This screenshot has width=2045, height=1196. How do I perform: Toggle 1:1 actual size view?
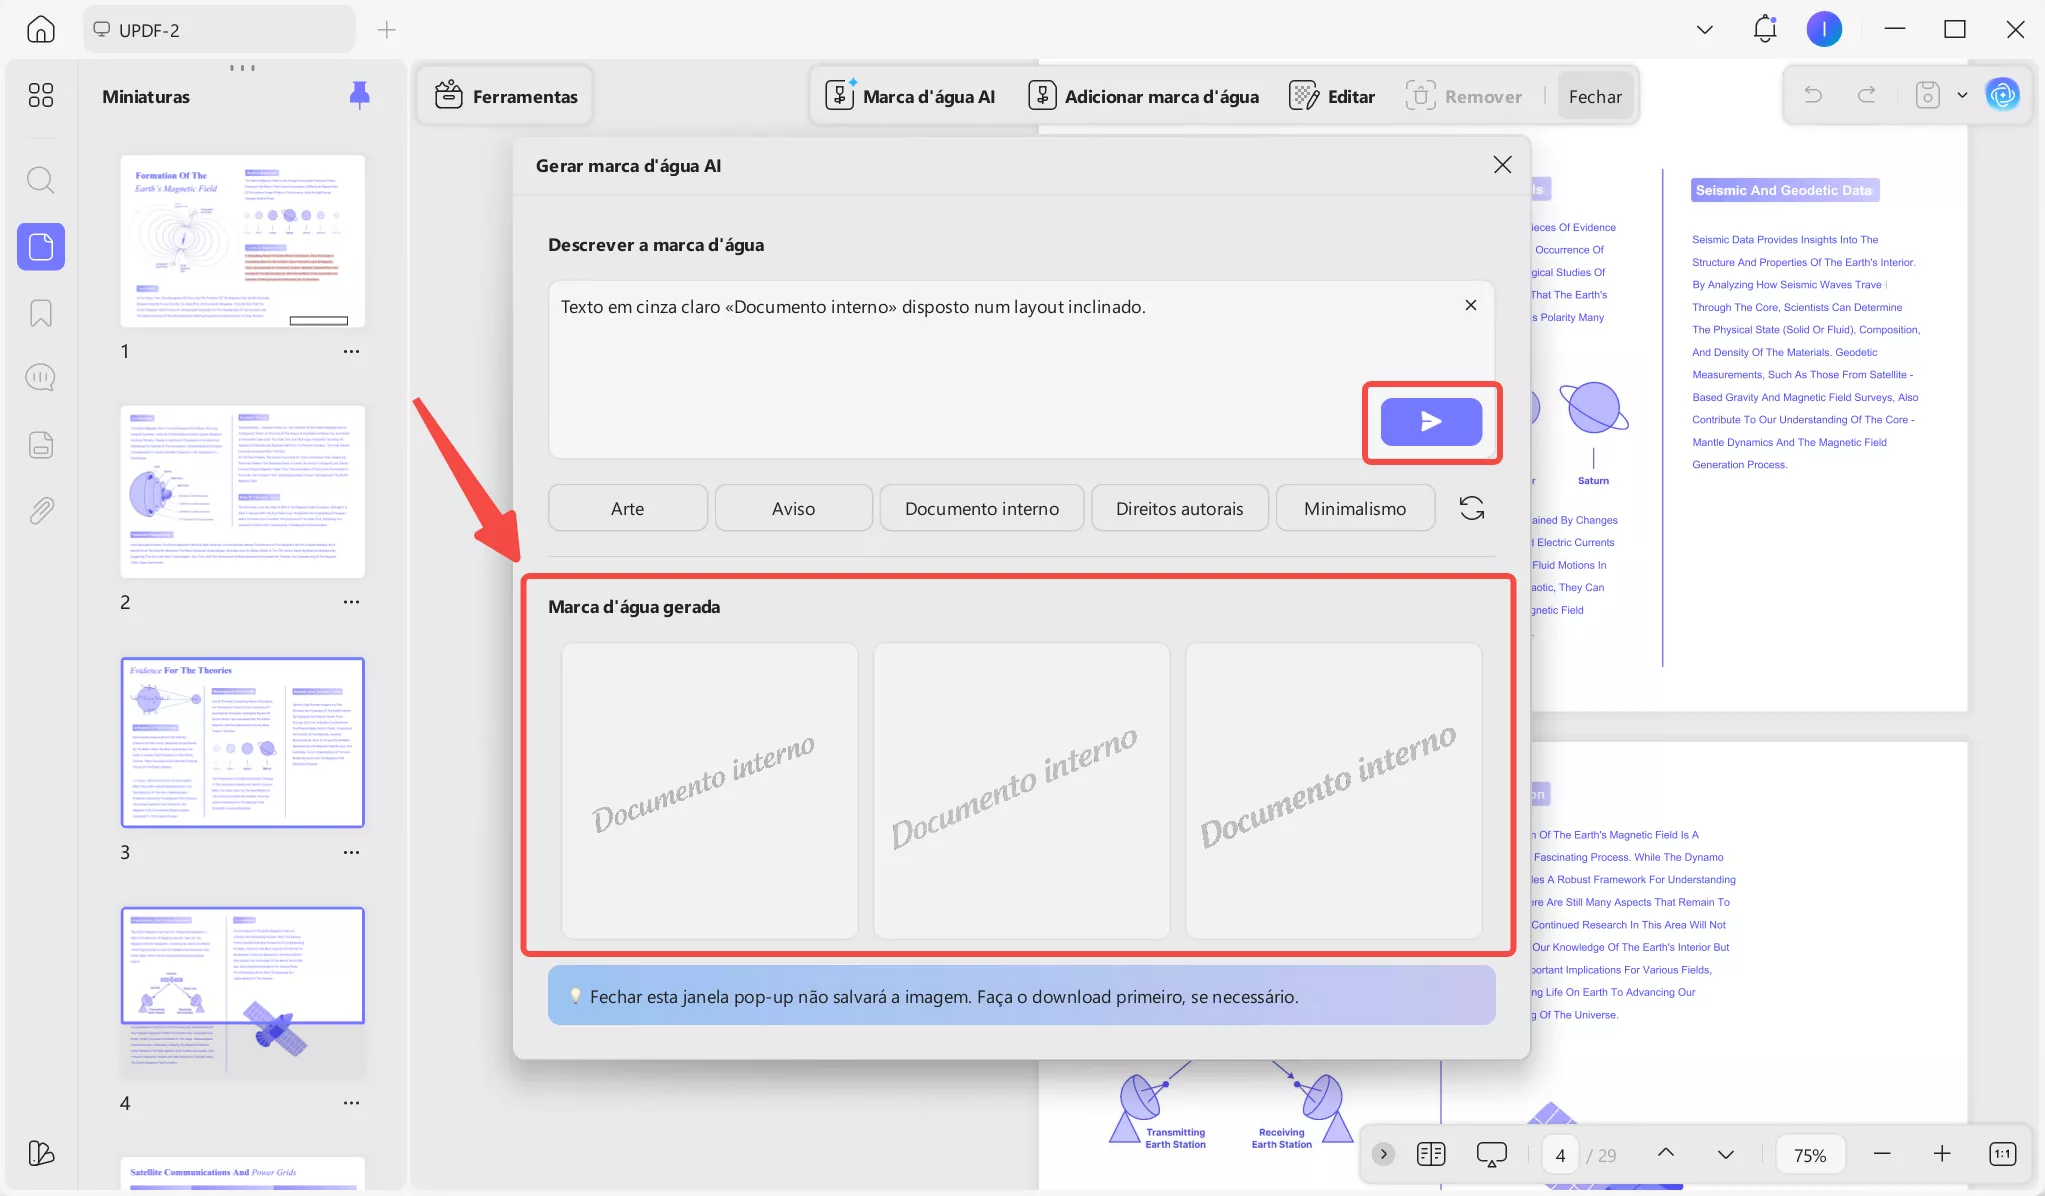point(2002,1154)
